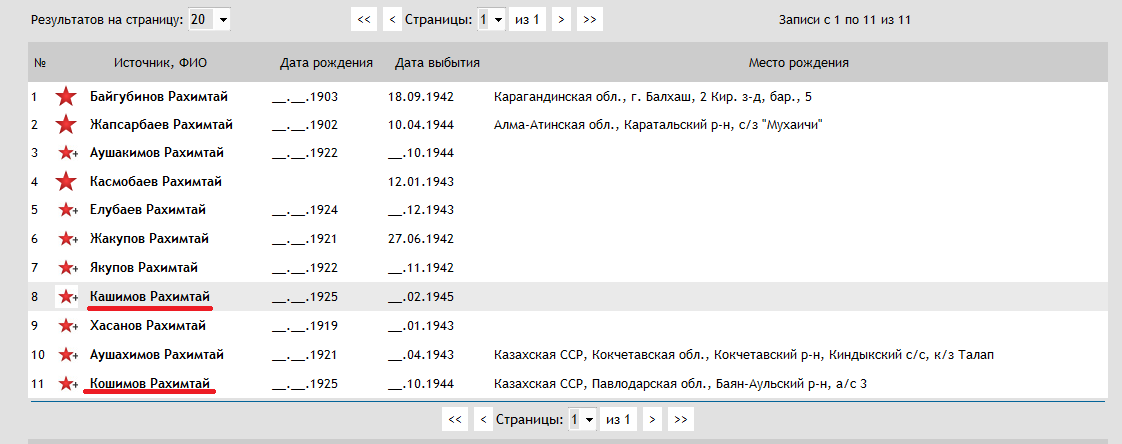
Task: Click departure date 18.09.1942
Action: click(x=421, y=97)
